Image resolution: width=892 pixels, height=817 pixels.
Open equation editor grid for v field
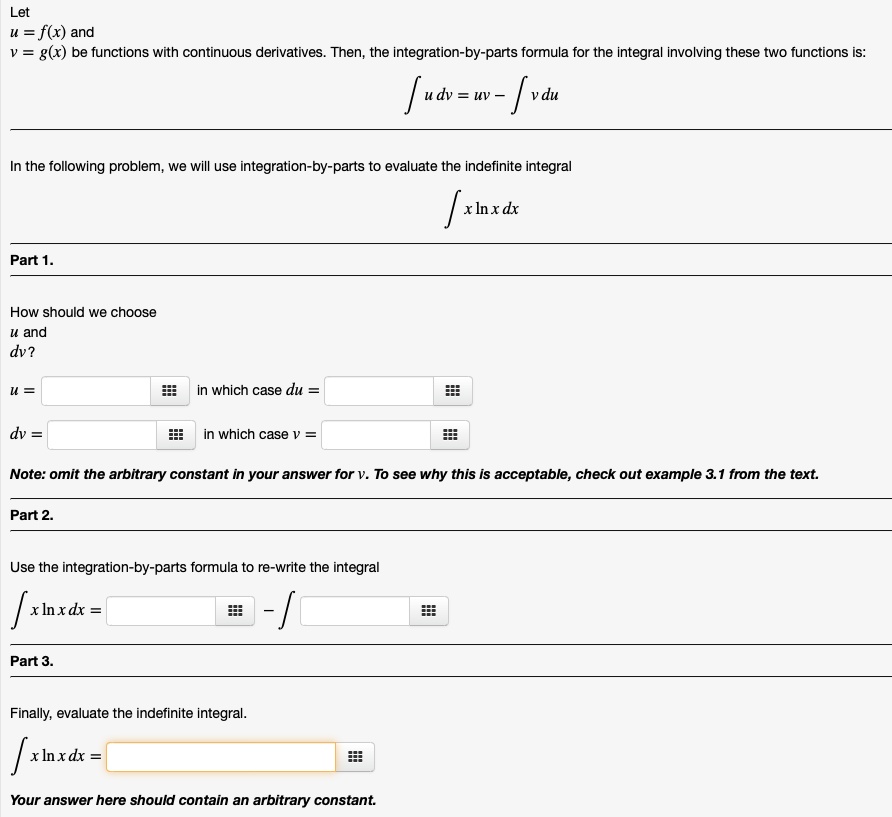[x=449, y=435]
